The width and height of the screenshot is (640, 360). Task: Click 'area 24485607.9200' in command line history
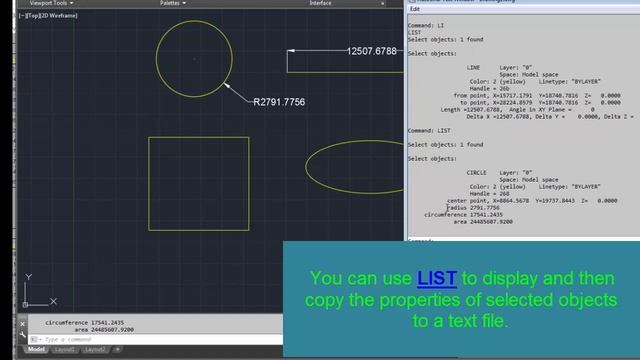pos(104,329)
